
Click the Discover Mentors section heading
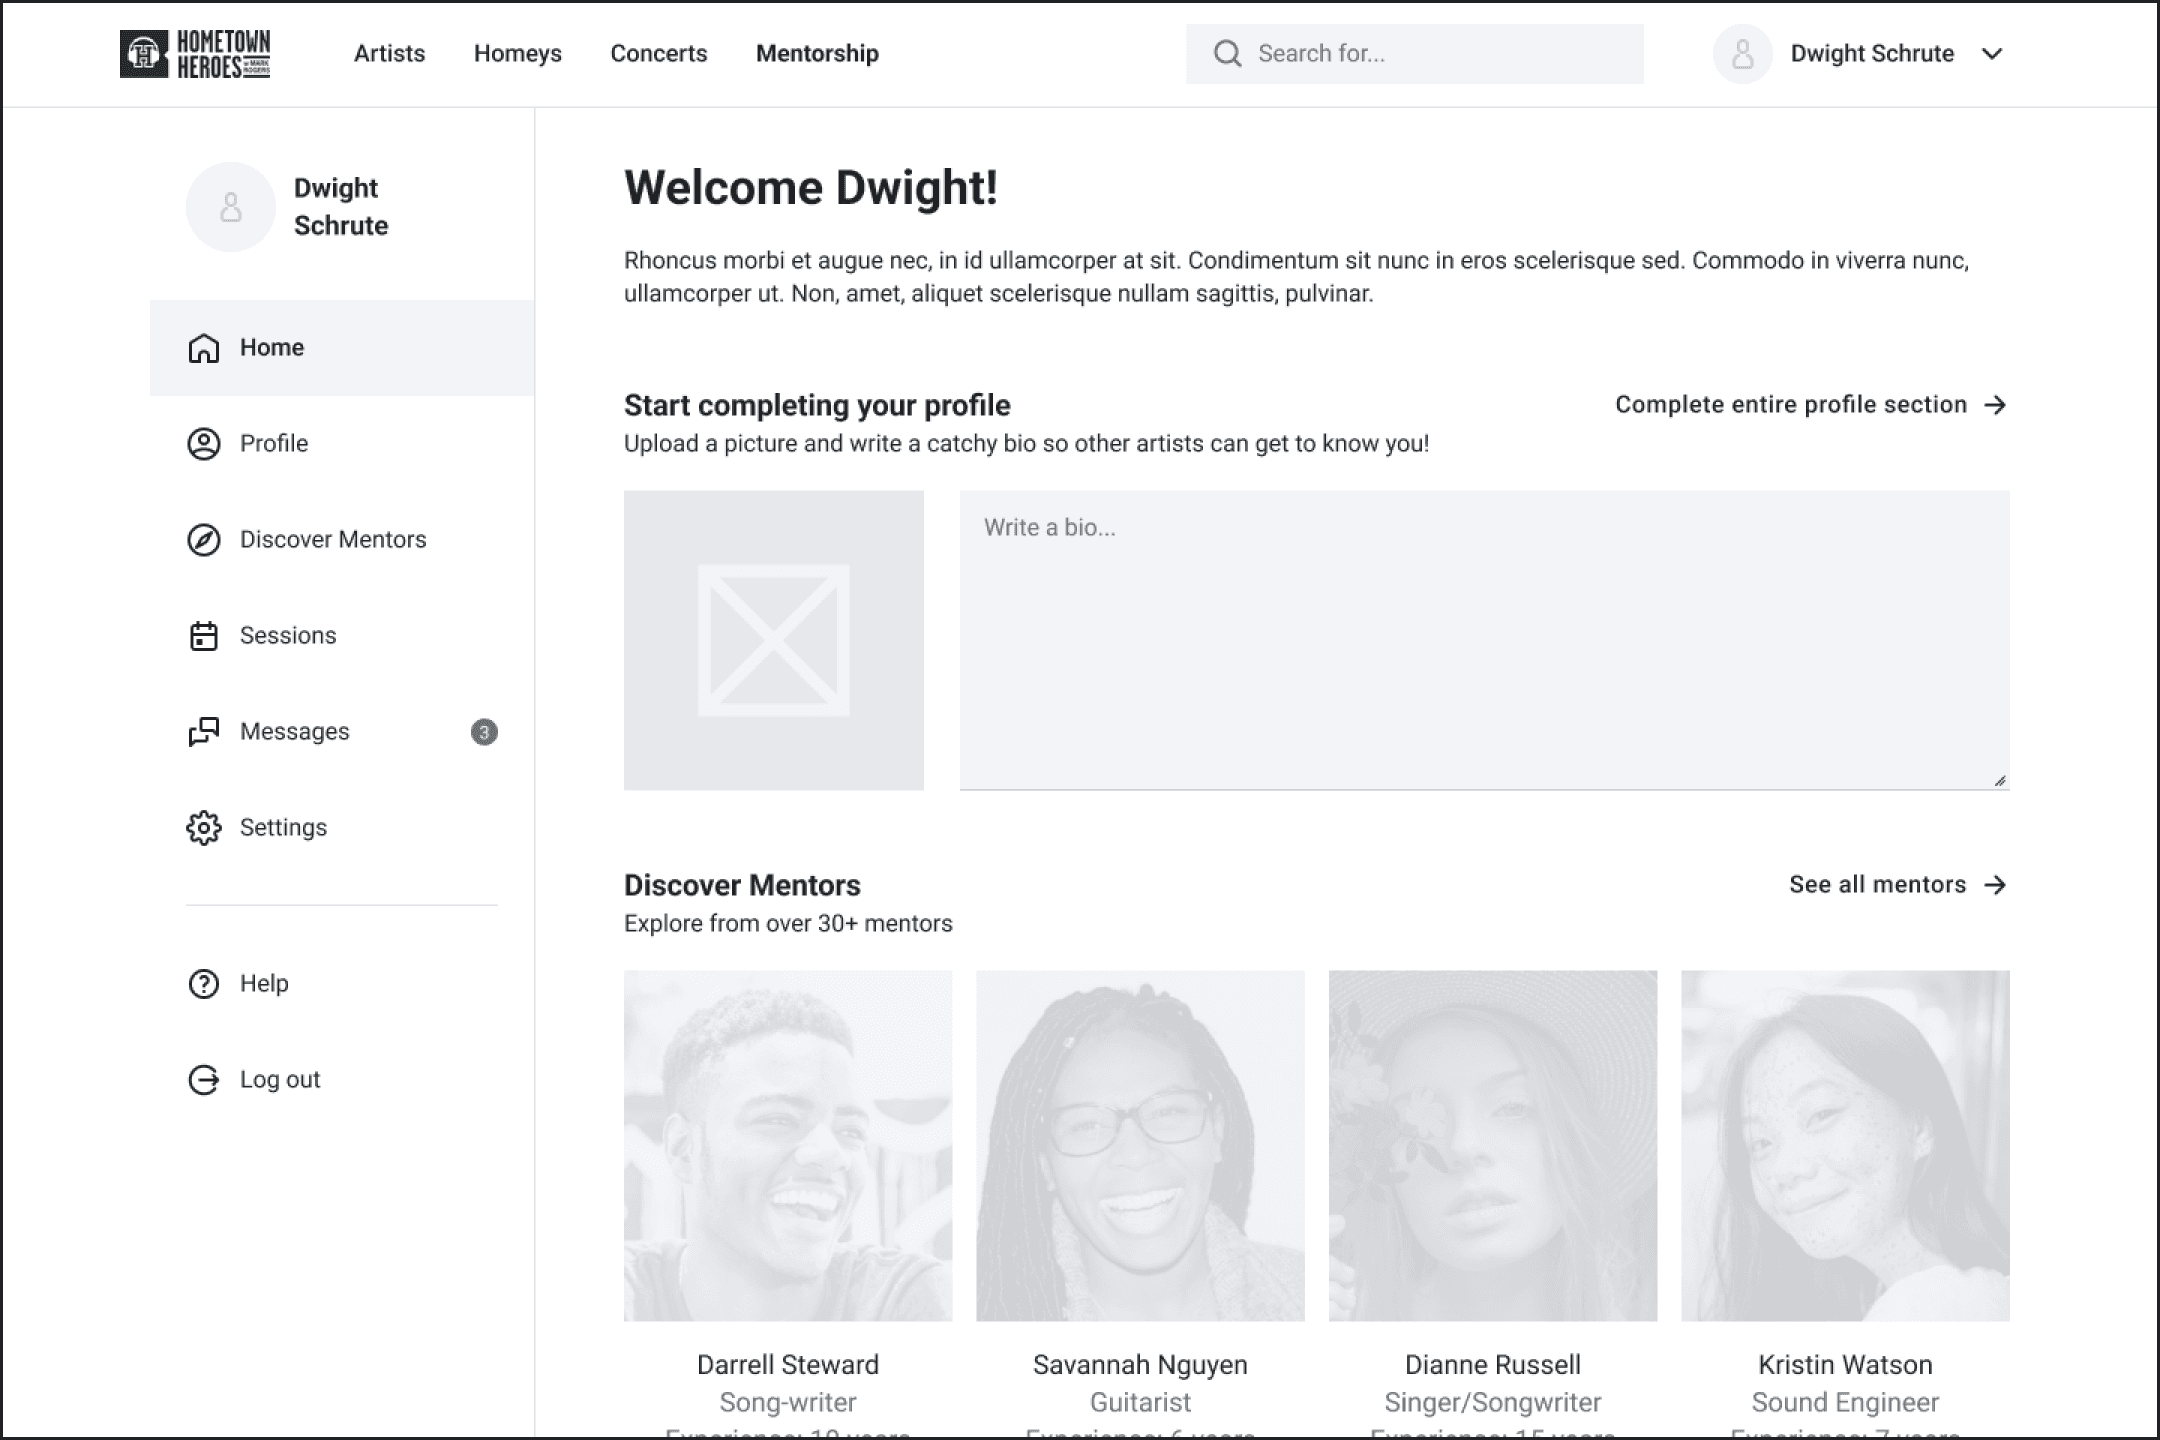742,885
